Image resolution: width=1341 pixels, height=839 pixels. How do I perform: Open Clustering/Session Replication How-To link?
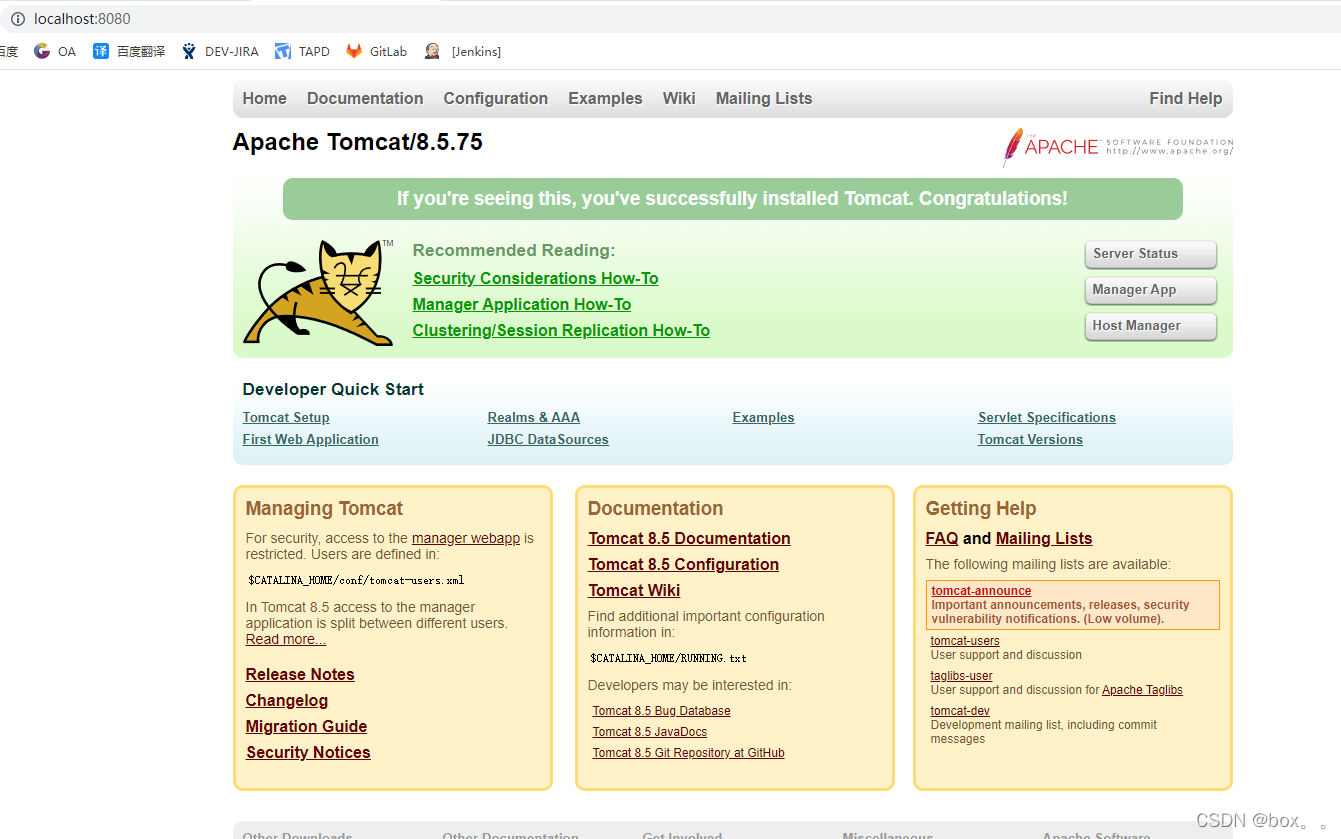(561, 330)
